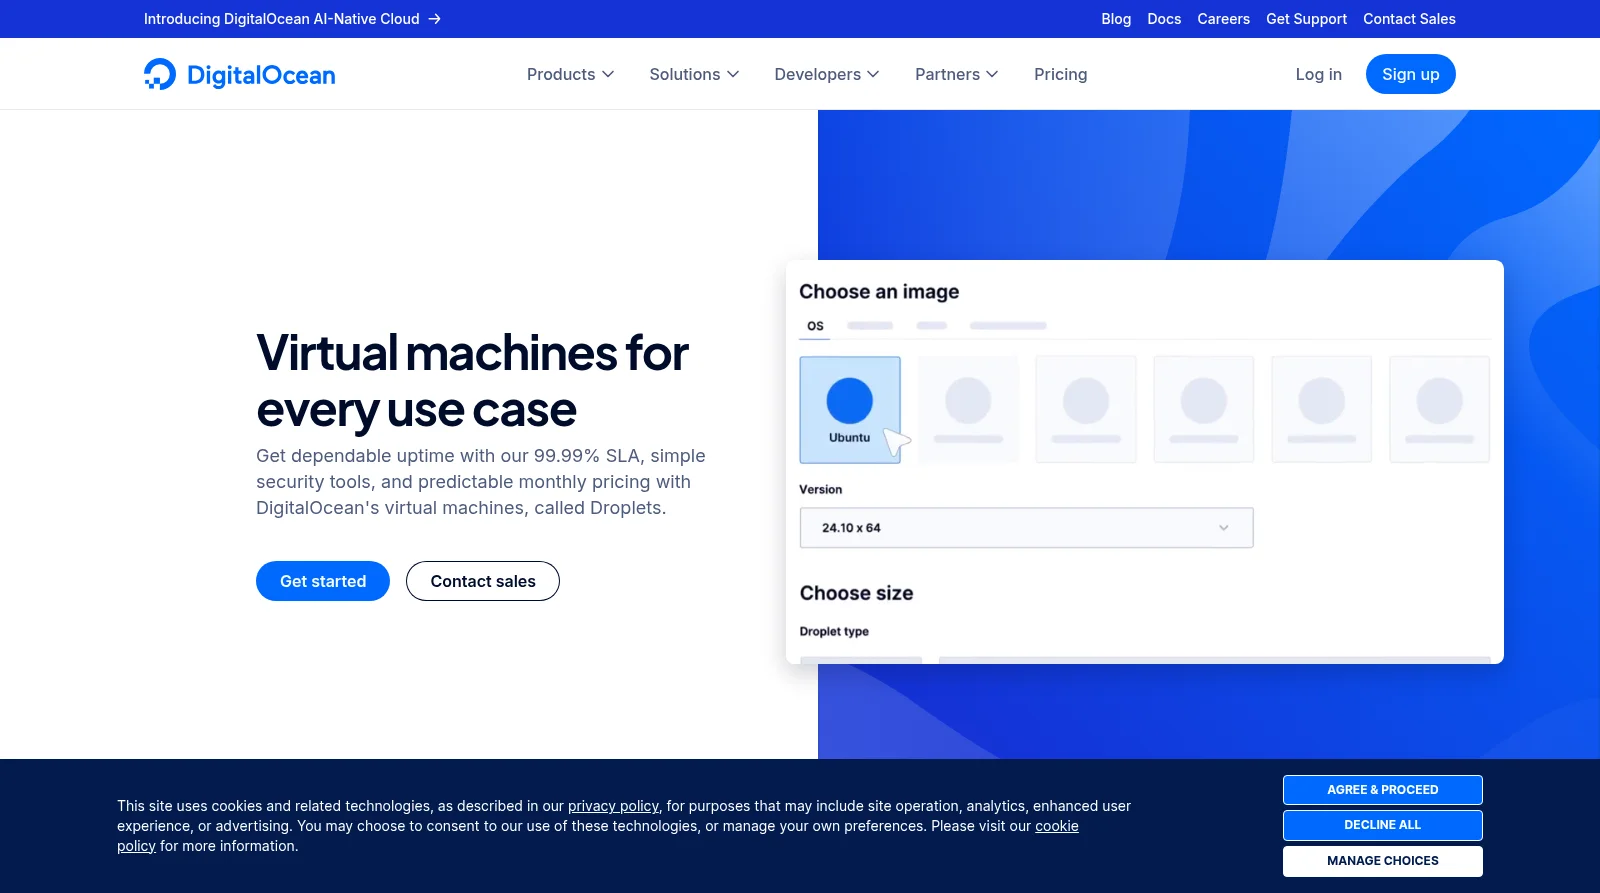Click the Virtual machines for every use case heading
1600x893 pixels.
point(472,381)
